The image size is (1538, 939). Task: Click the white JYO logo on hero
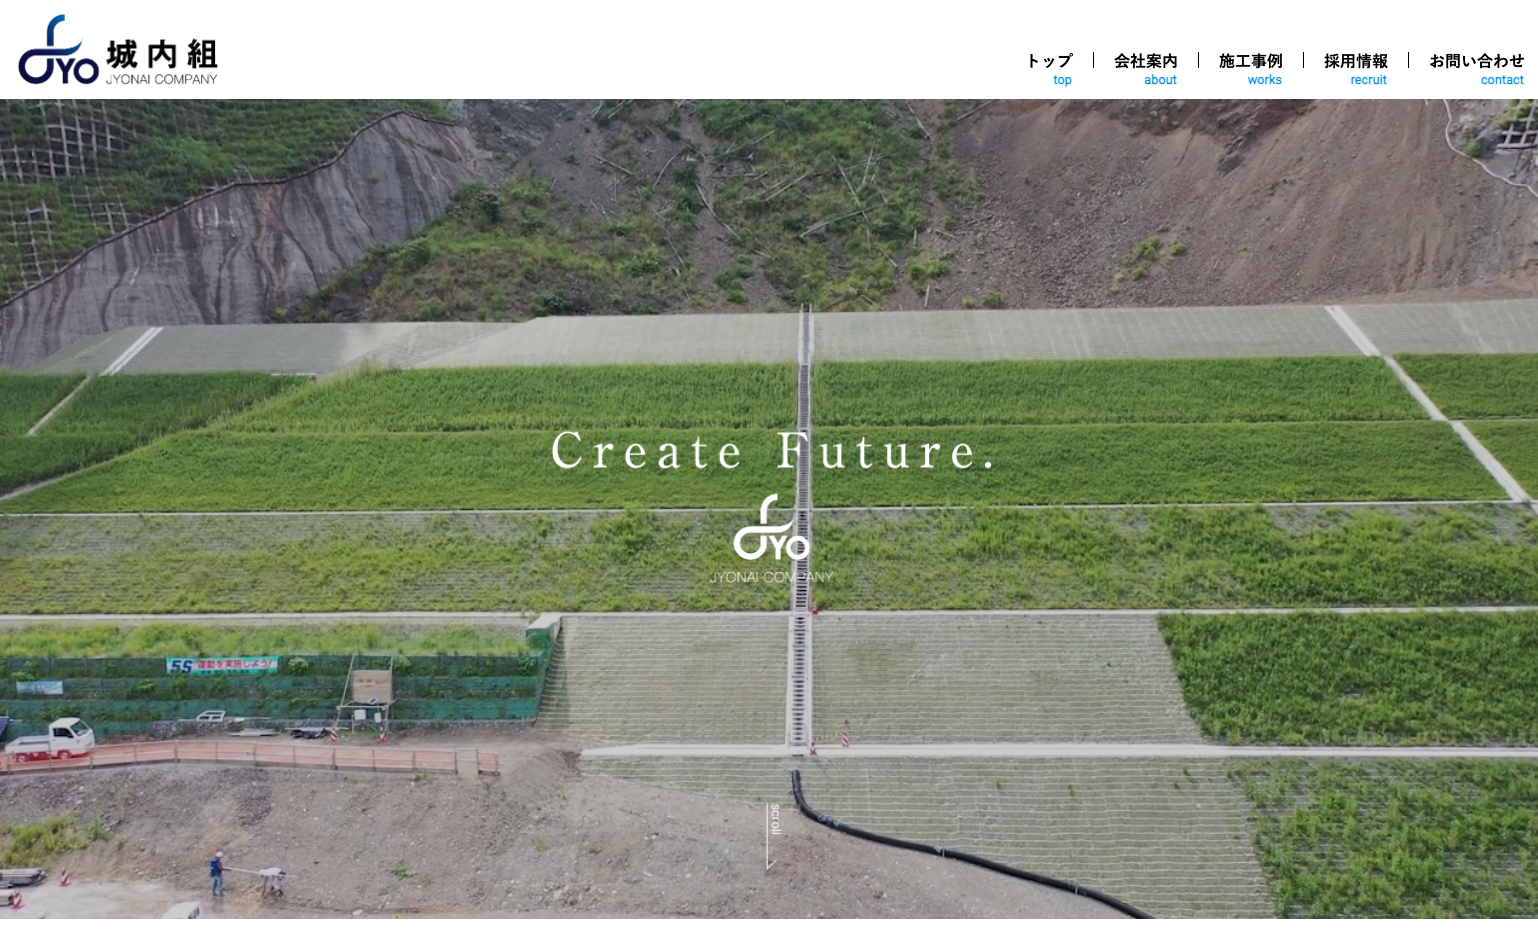(x=771, y=527)
